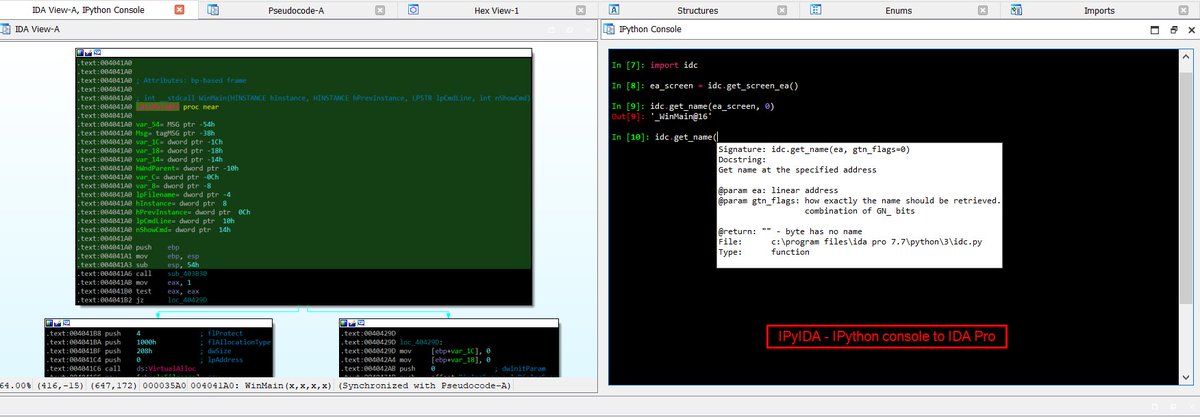Click the Imports tab icon
The image size is (1200, 417).
[1016, 9]
